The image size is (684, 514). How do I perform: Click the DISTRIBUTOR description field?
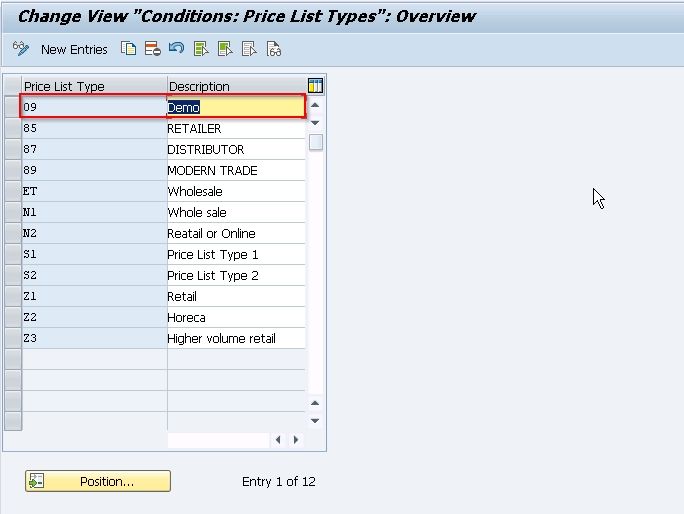236,149
